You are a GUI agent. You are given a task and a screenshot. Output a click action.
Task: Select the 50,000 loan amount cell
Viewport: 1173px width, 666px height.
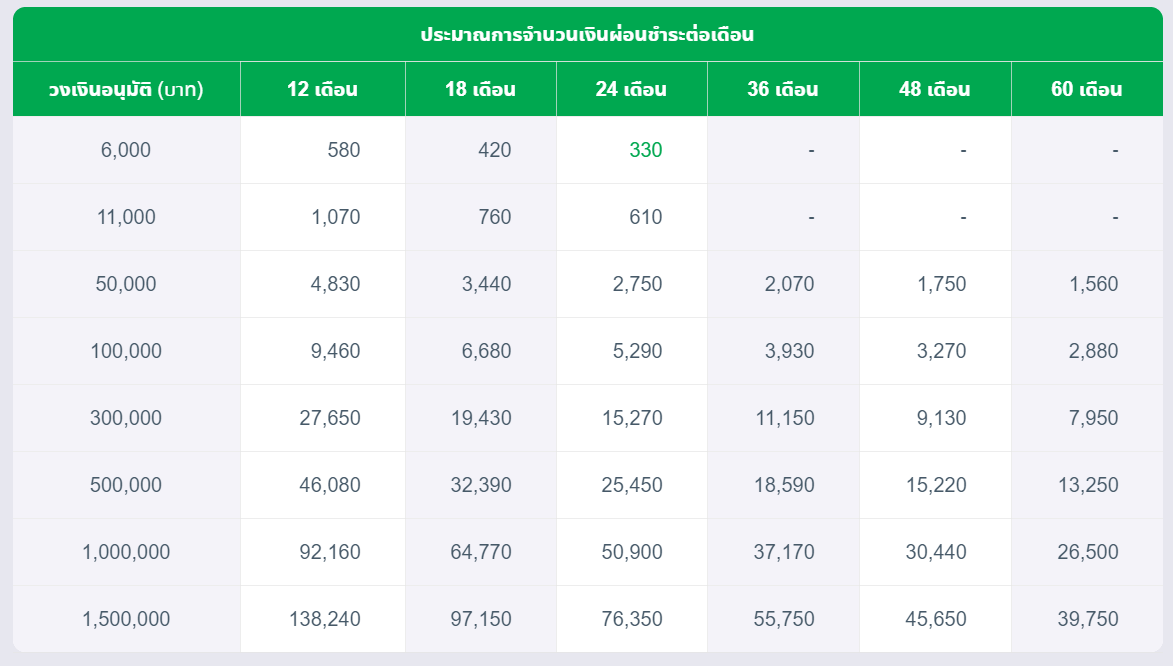click(126, 284)
